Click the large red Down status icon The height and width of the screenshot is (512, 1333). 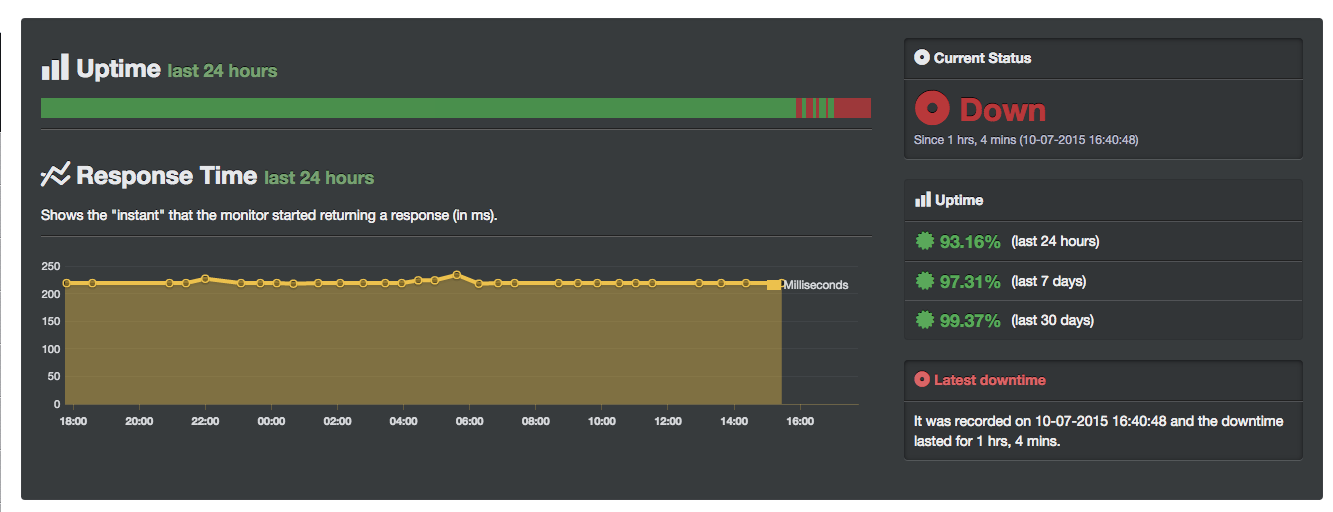932,108
